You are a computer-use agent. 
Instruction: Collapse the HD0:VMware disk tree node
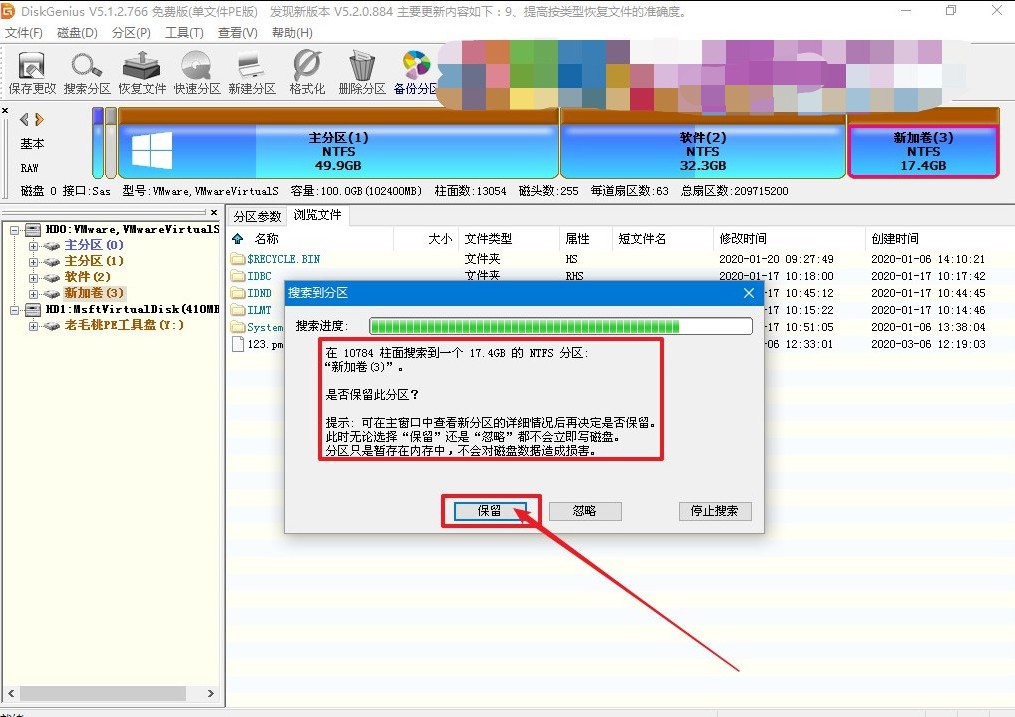pos(14,230)
